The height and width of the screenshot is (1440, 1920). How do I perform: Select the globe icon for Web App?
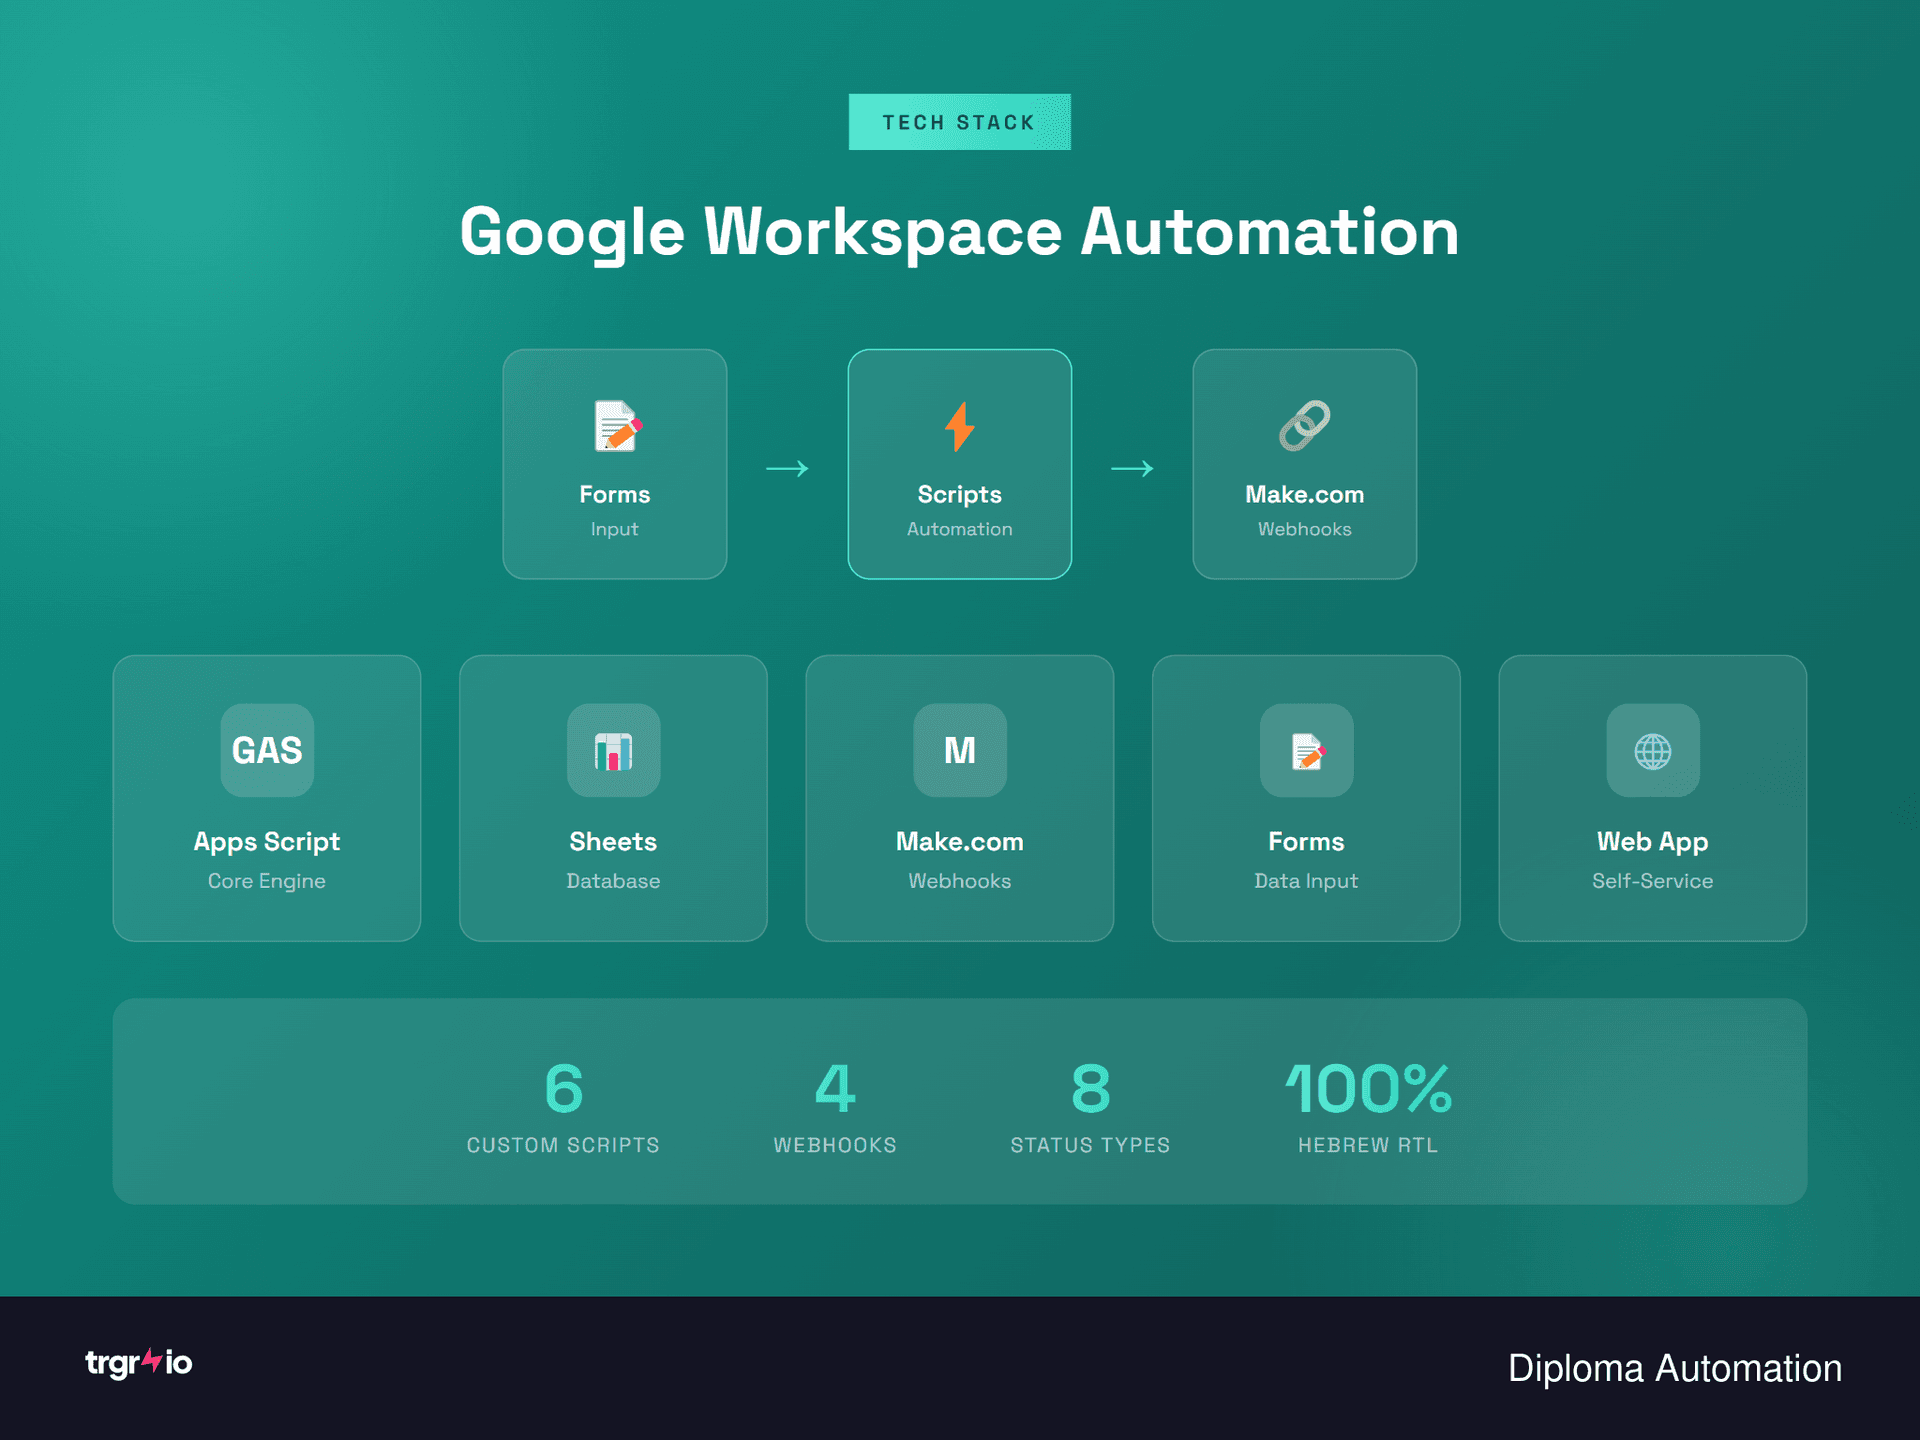click(x=1652, y=751)
